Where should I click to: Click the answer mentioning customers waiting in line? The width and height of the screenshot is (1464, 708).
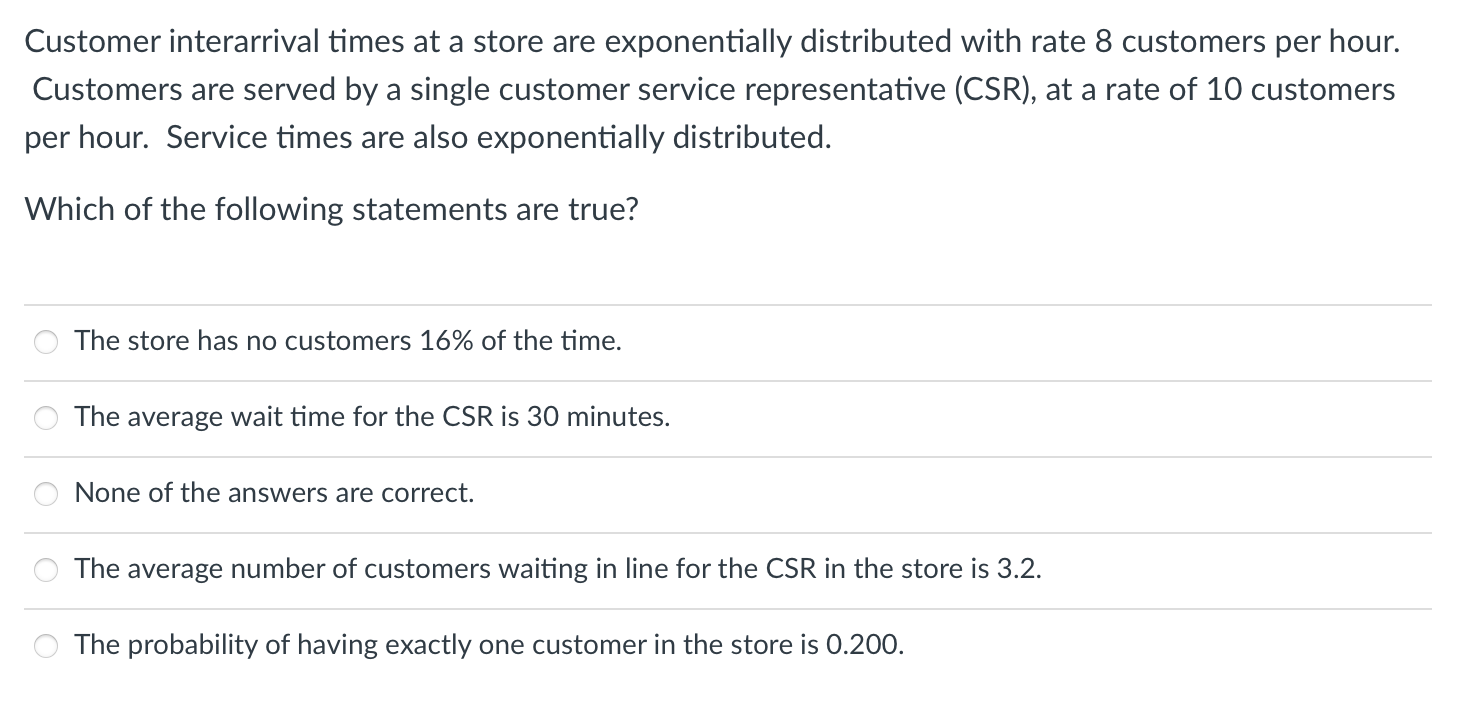pyautogui.click(x=558, y=569)
